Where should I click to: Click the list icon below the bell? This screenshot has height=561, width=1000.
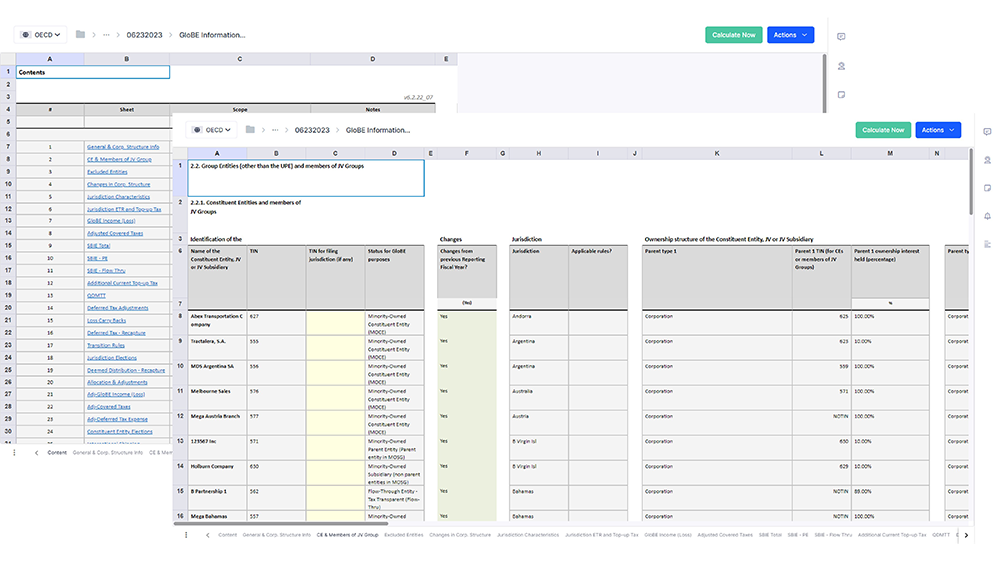(x=987, y=244)
